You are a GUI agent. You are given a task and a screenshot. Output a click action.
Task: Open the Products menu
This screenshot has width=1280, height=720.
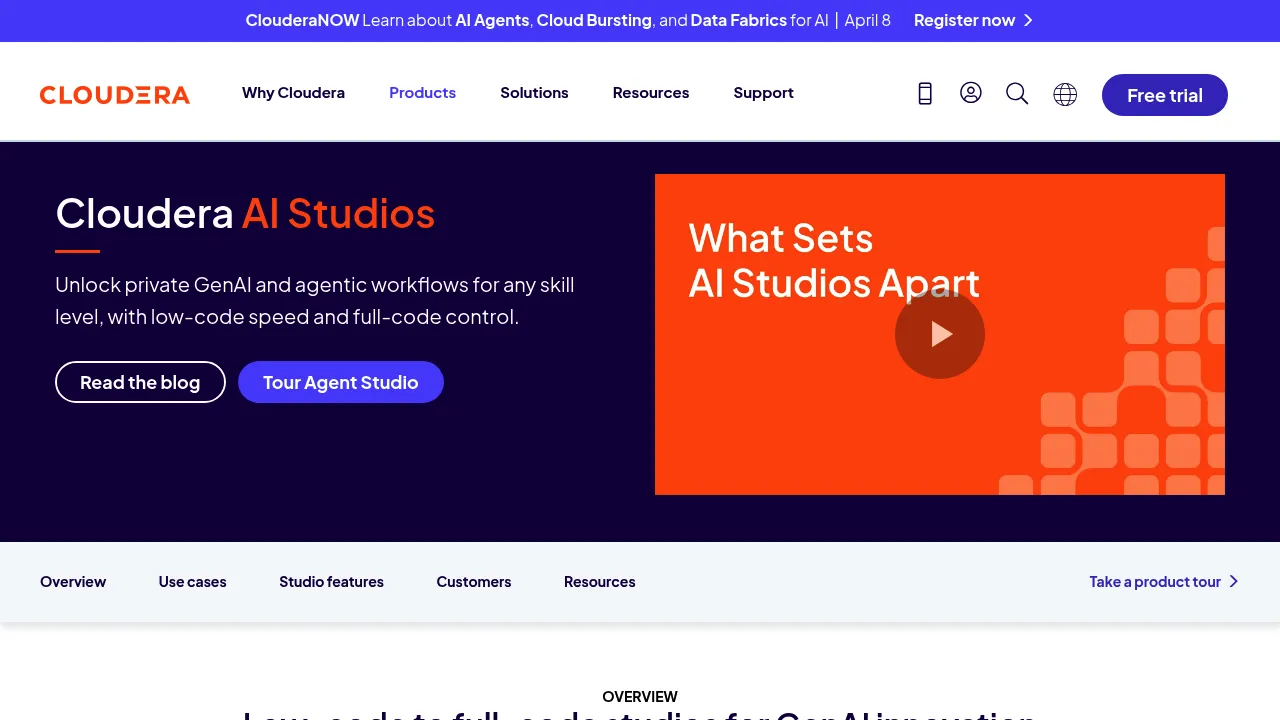pyautogui.click(x=422, y=93)
